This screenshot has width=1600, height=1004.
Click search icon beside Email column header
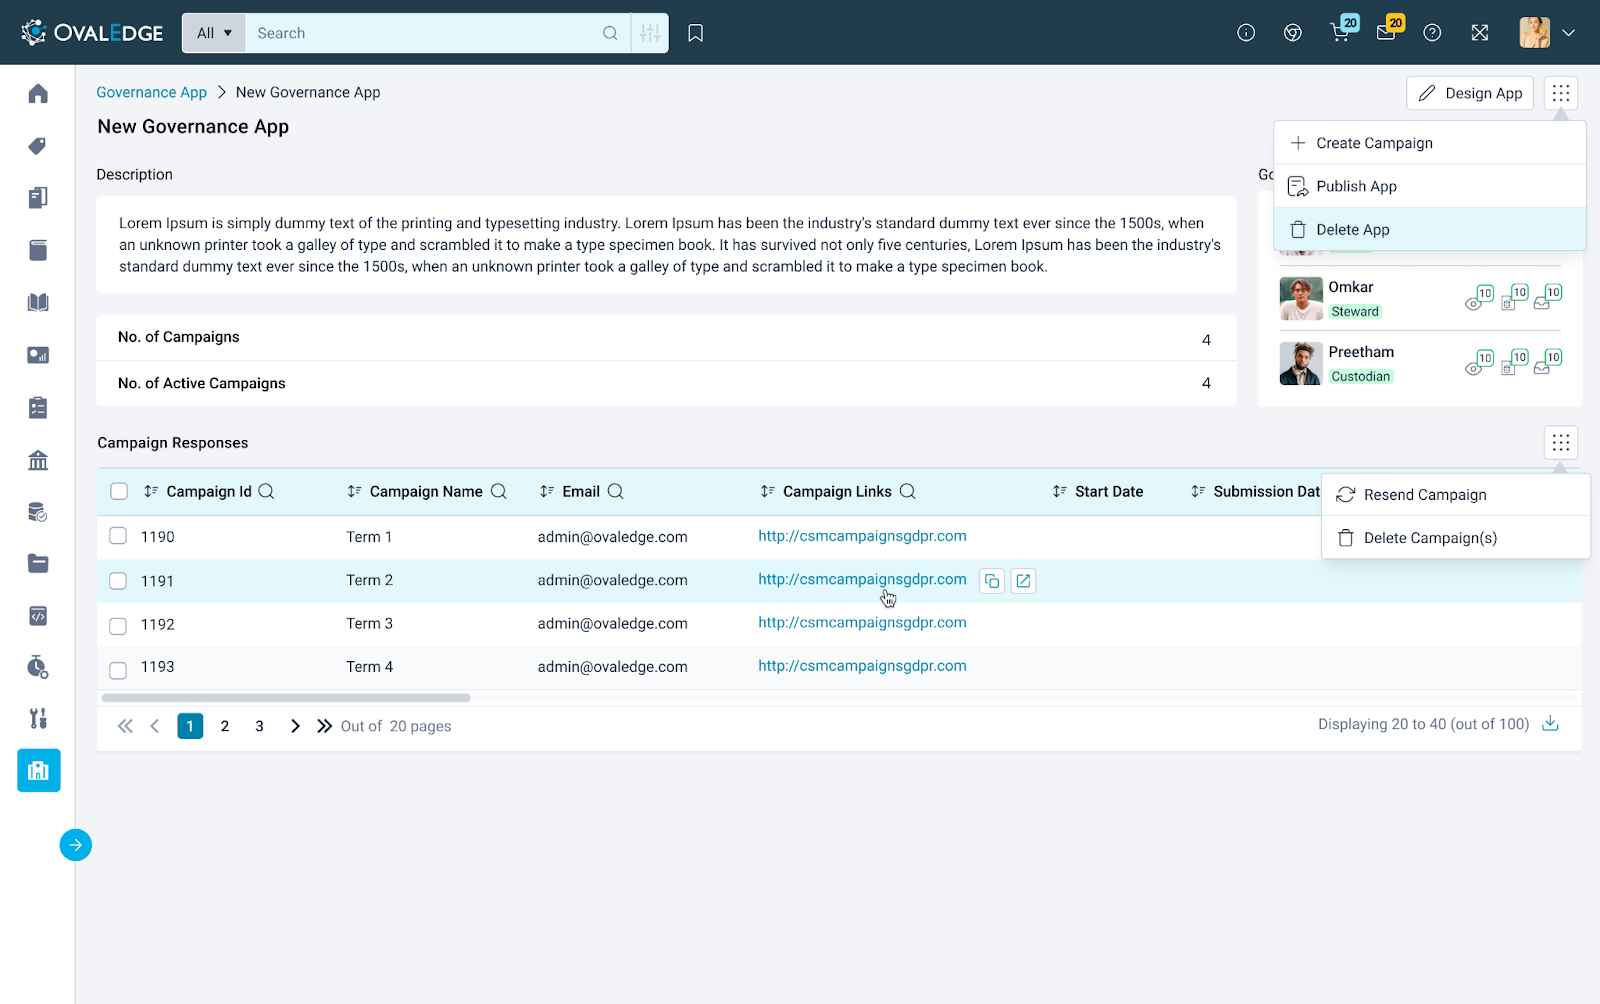(x=616, y=491)
